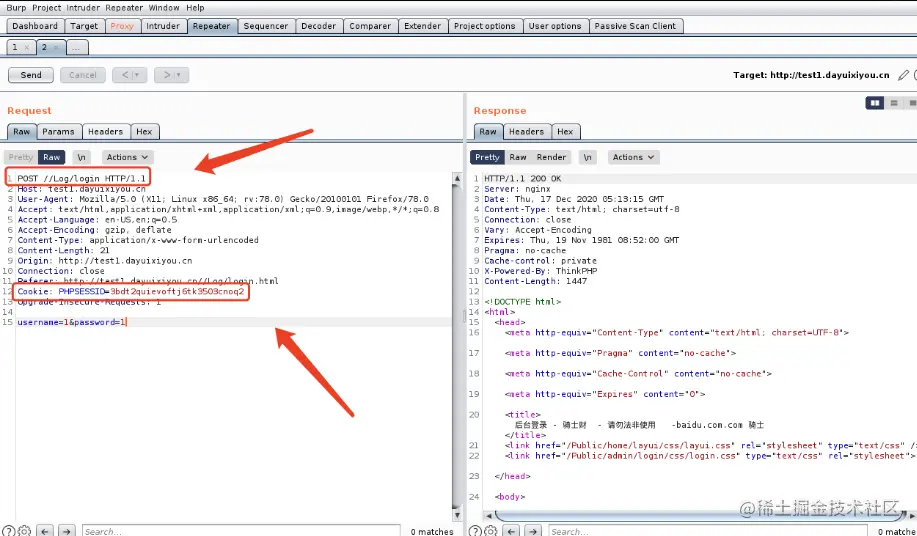
Task: Edit the Repeater target with the pencil icon
Action: click(x=904, y=75)
